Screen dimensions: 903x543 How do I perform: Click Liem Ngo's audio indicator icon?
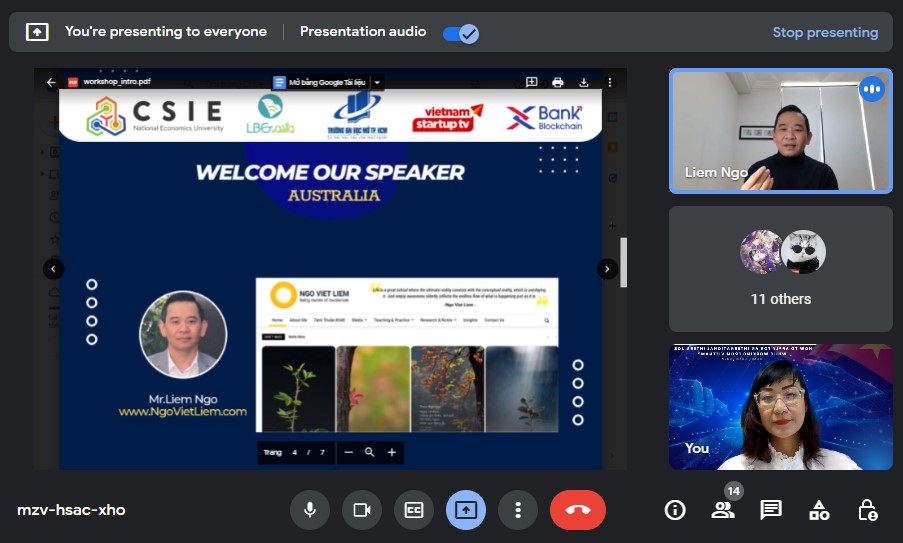(x=871, y=89)
